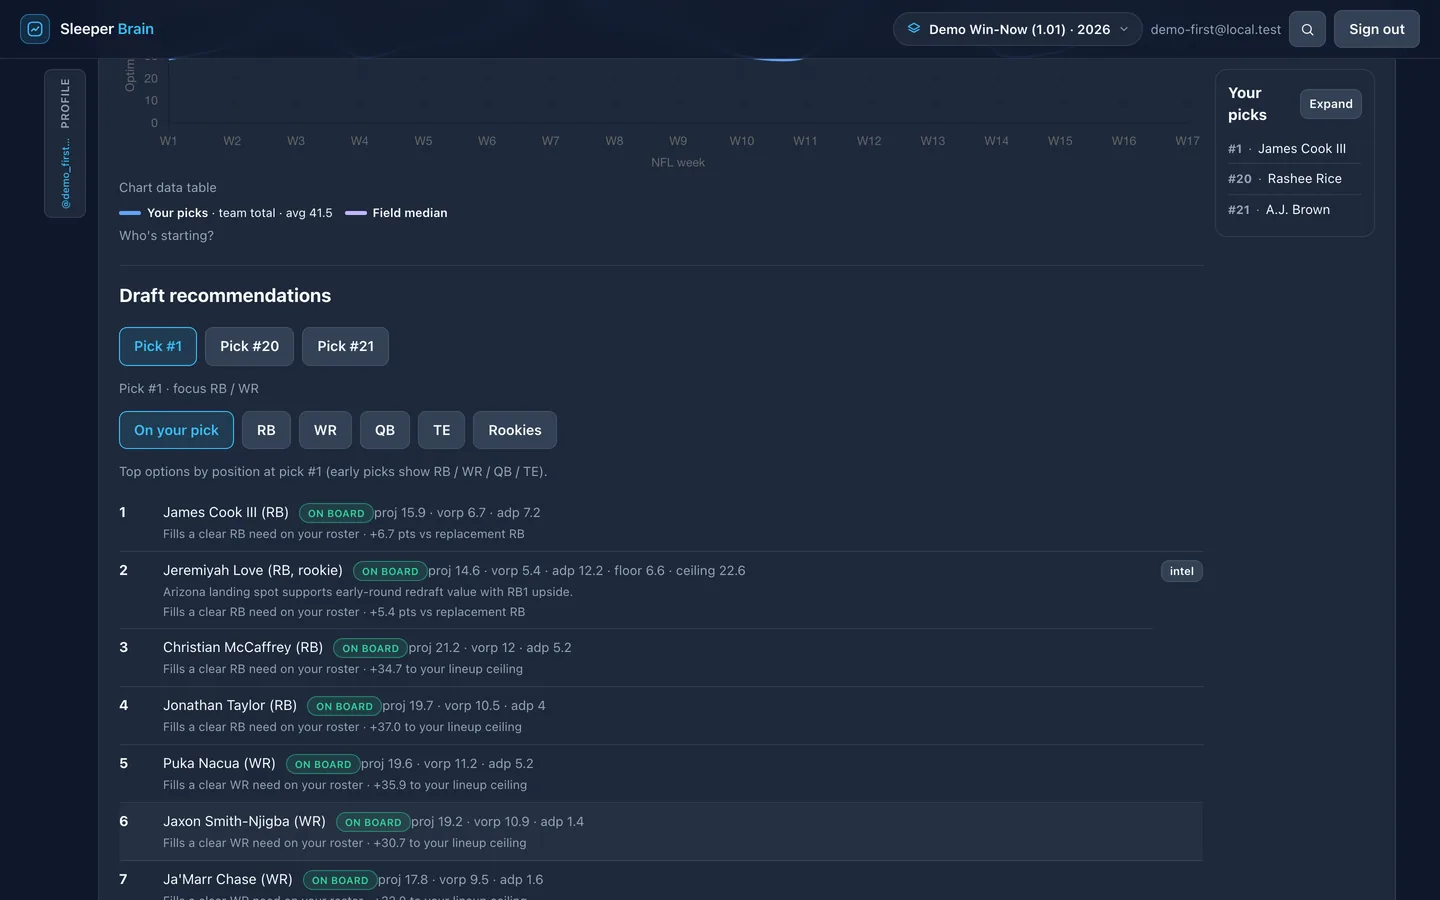Image resolution: width=1440 pixels, height=900 pixels.
Task: Click ON BOARD badge for Puka Nacua
Action: pyautogui.click(x=323, y=765)
